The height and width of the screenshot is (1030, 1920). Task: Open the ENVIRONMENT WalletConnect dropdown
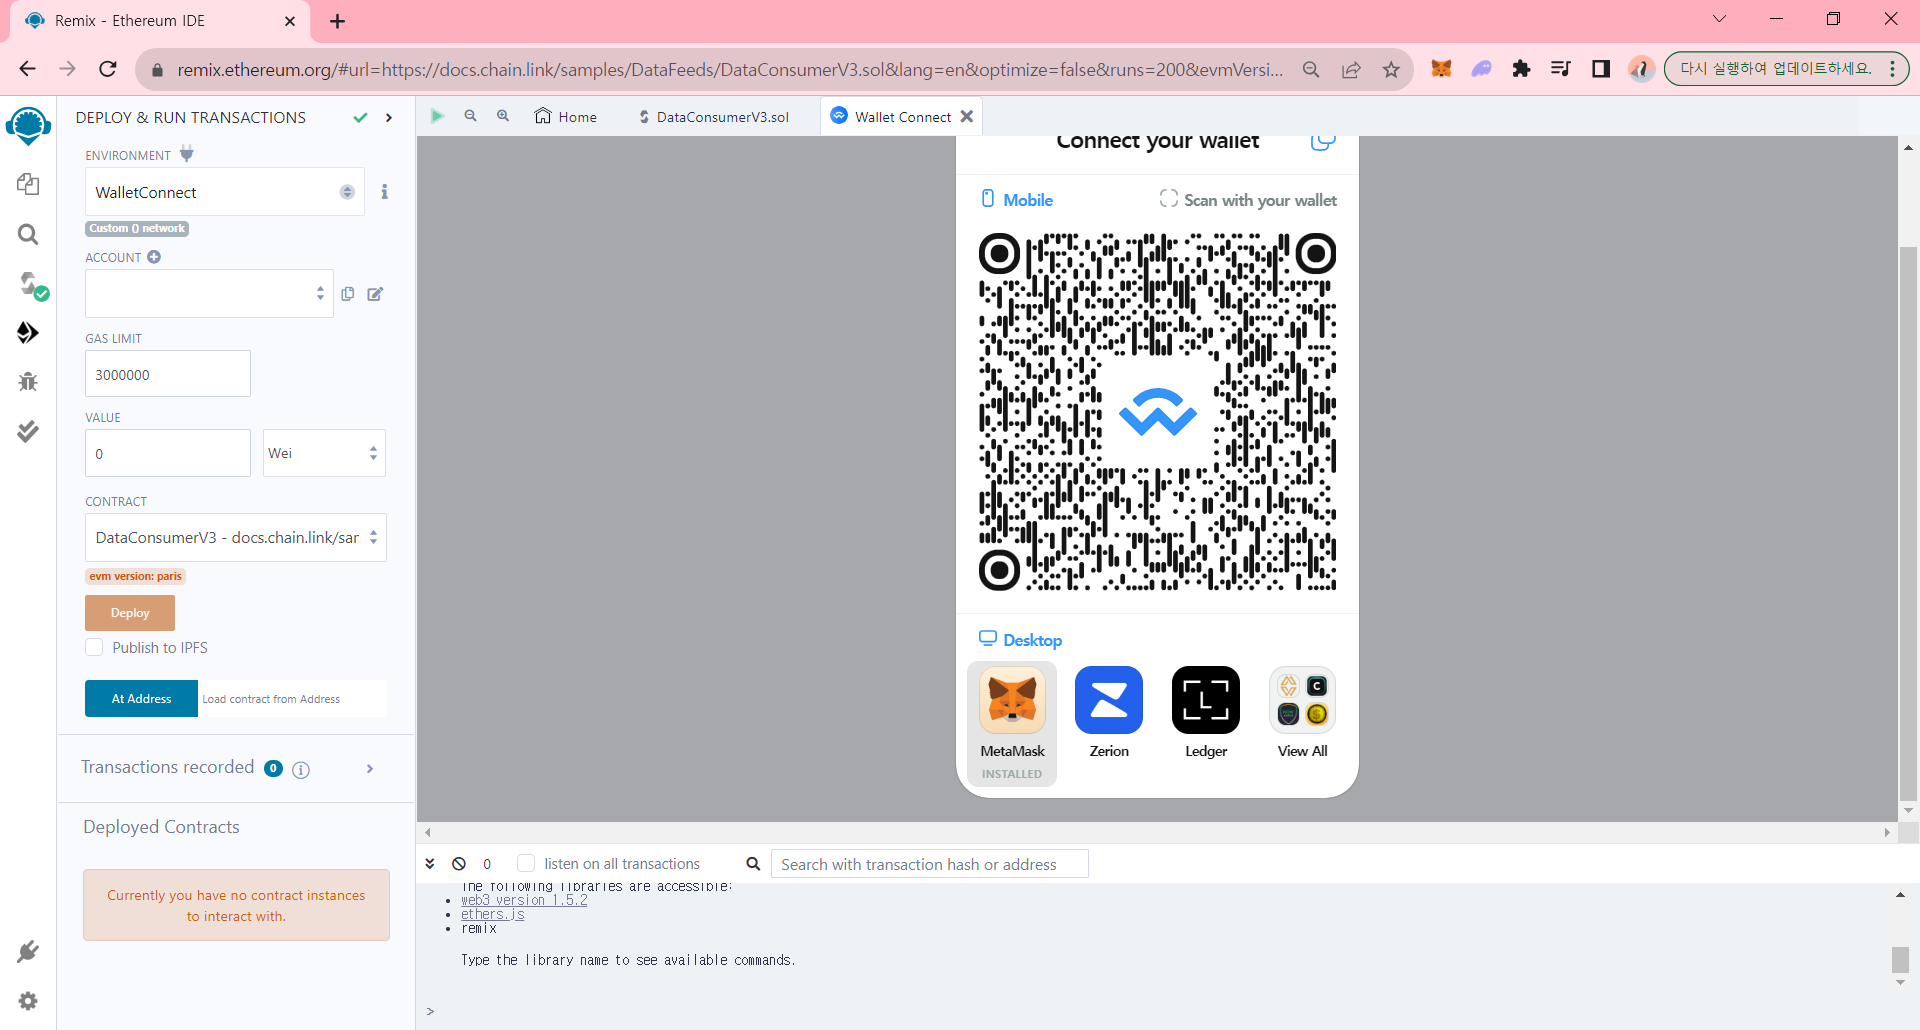[x=225, y=192]
